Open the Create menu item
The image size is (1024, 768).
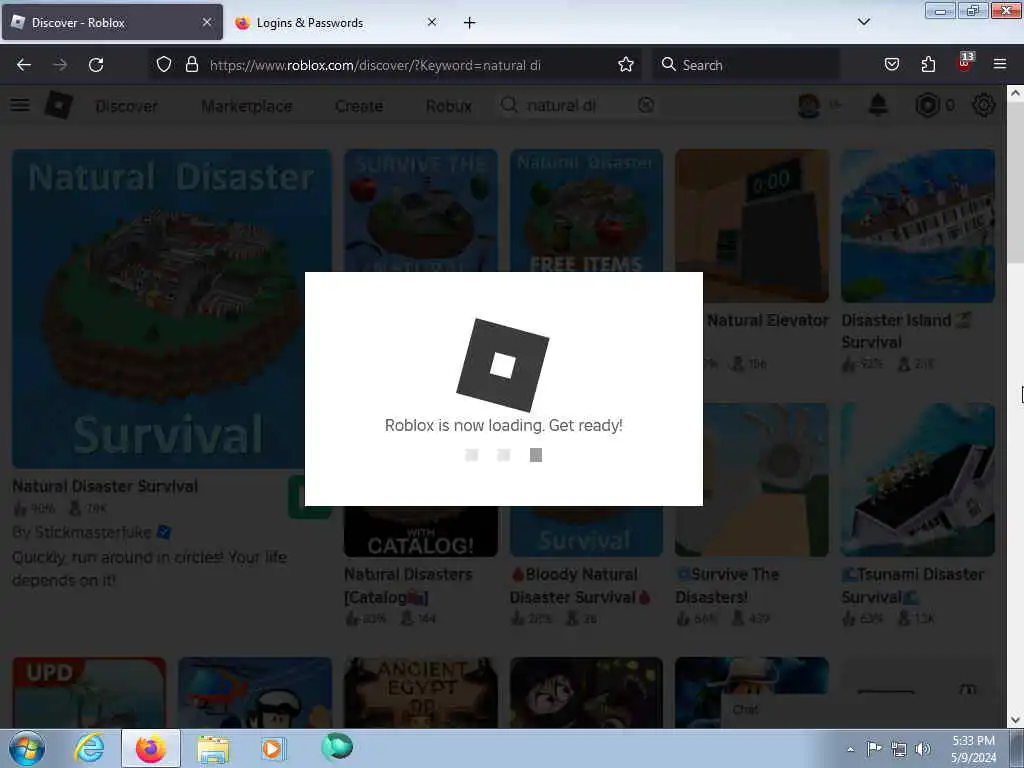[x=359, y=106]
